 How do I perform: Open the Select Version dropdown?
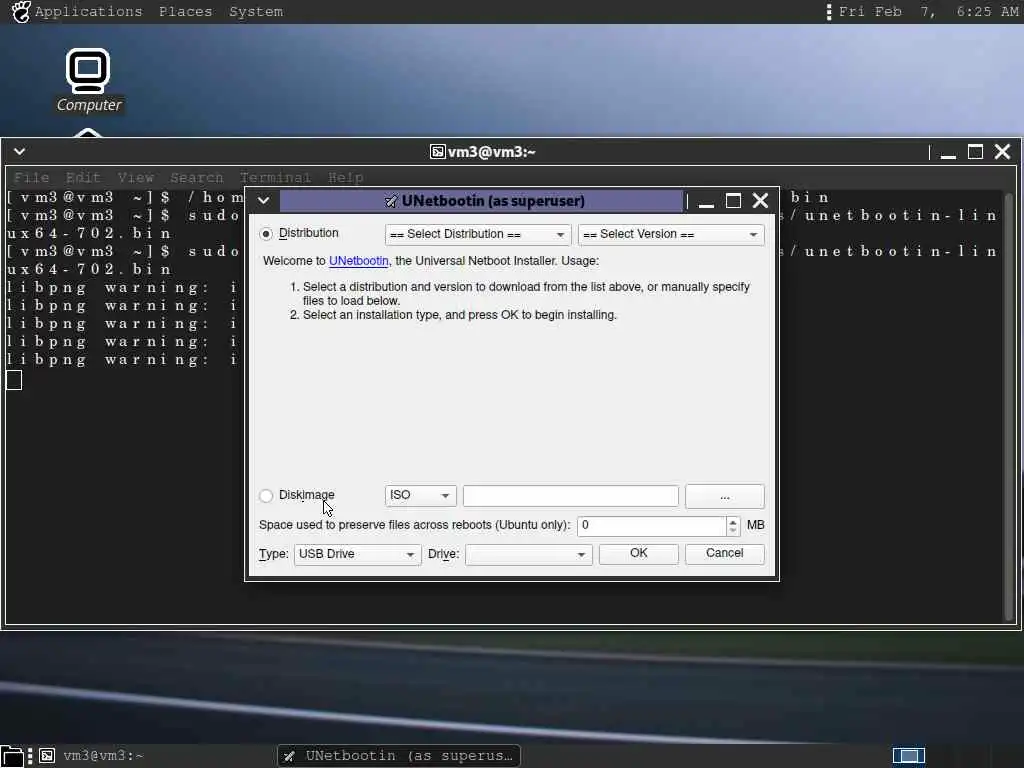tap(671, 234)
